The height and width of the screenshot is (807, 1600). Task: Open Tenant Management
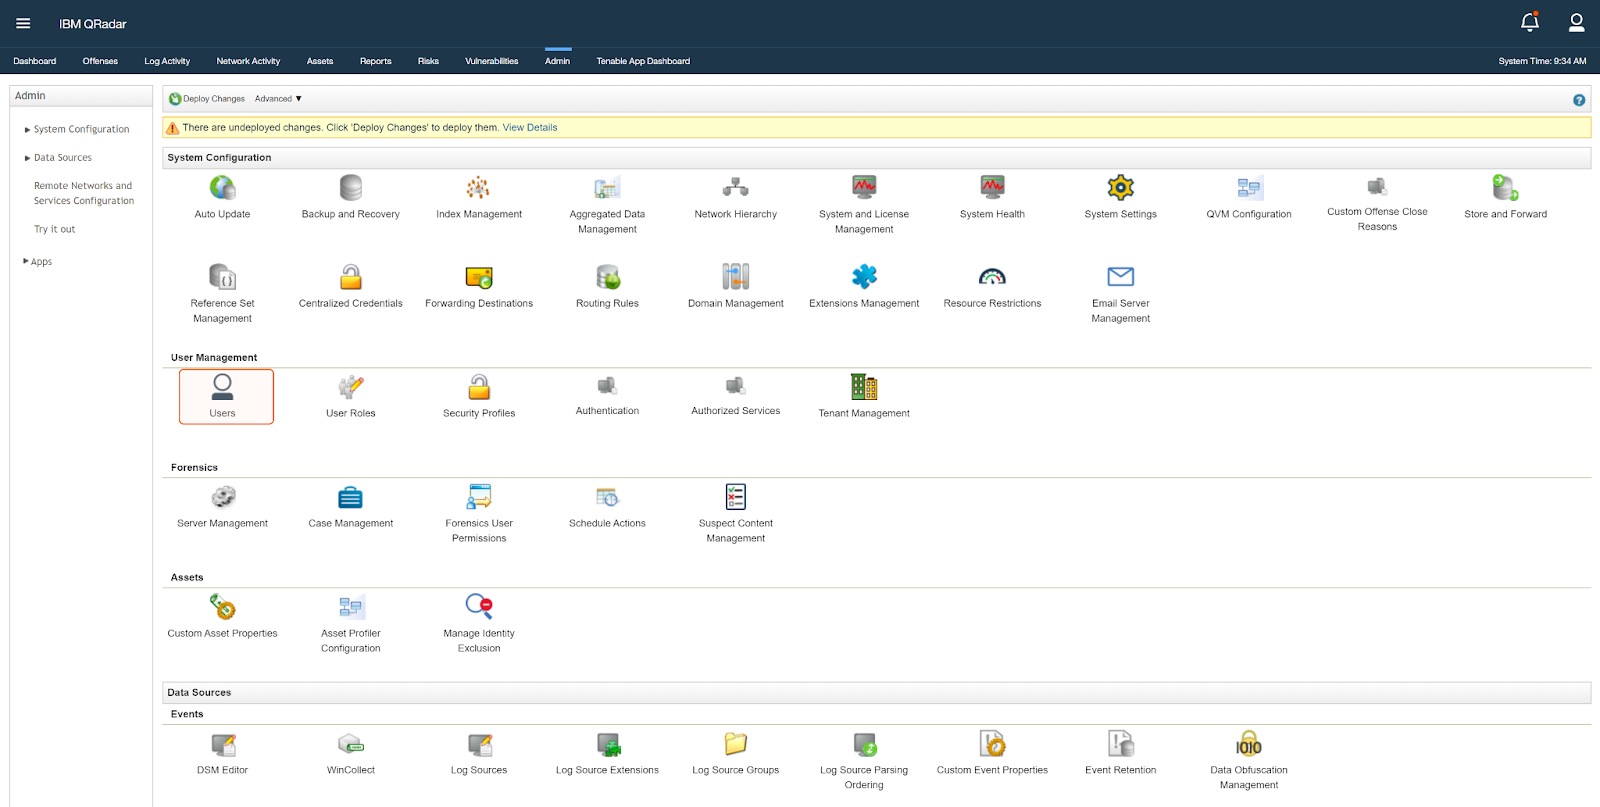coord(864,388)
